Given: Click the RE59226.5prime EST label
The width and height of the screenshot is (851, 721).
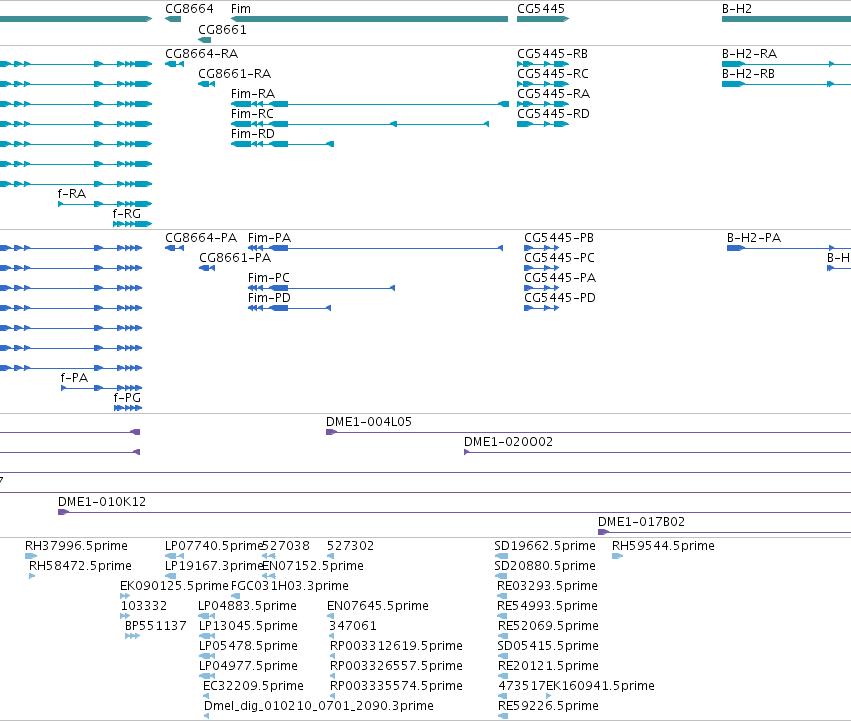Looking at the screenshot, I should (548, 706).
